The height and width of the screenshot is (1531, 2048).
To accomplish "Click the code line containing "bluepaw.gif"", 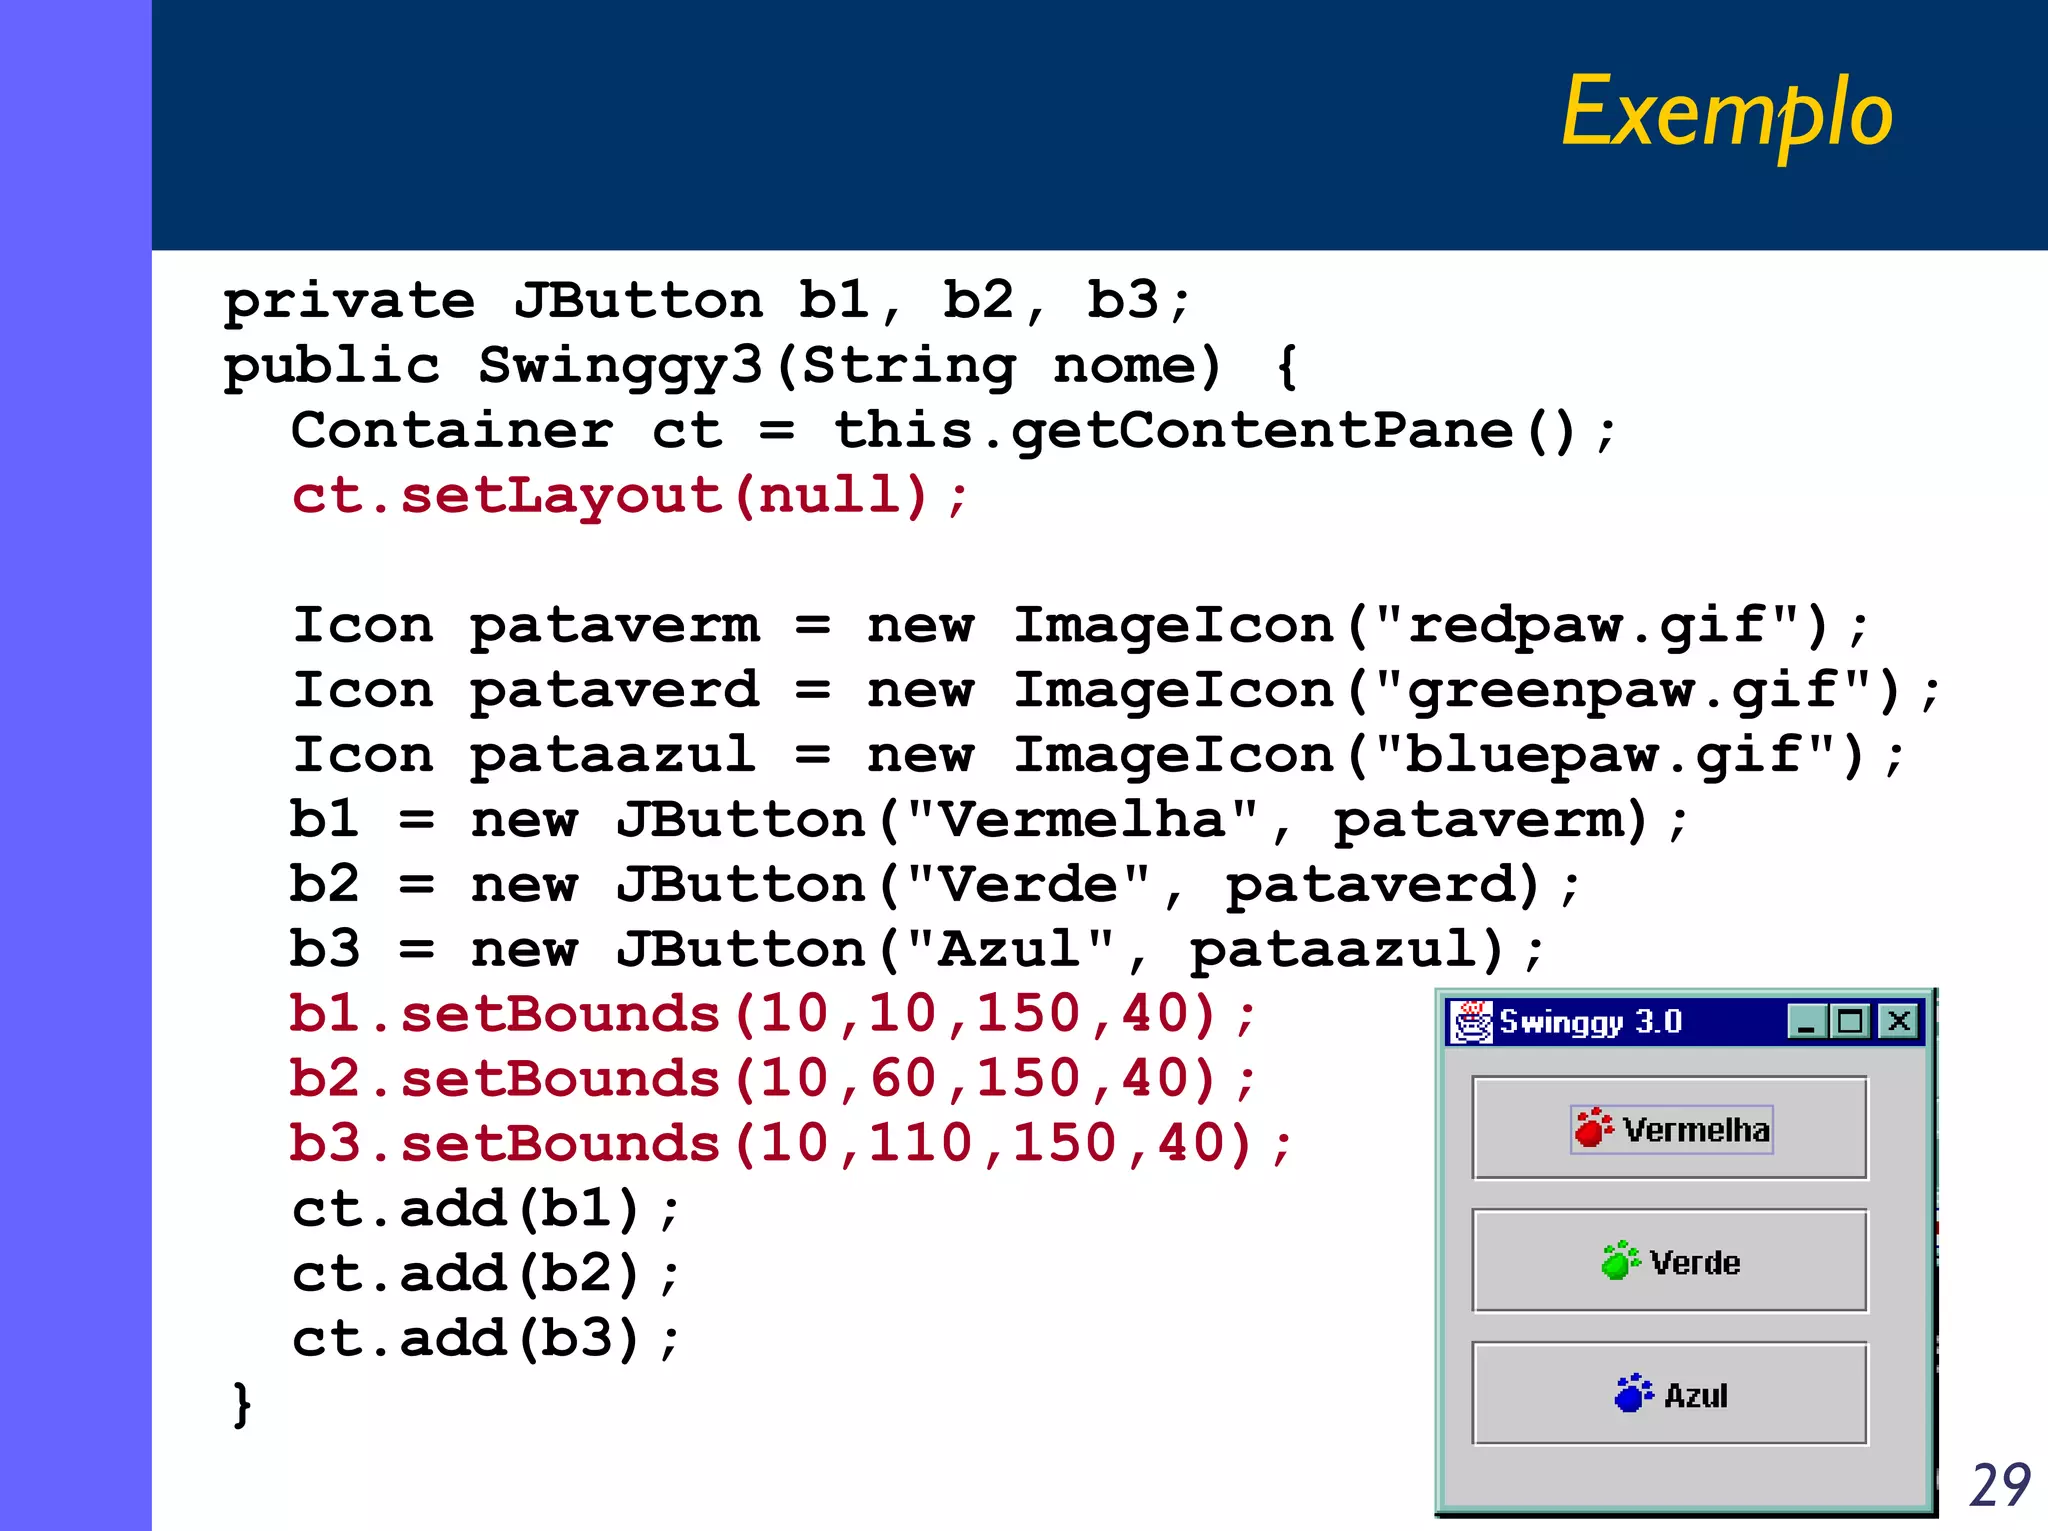I will (x=1099, y=757).
